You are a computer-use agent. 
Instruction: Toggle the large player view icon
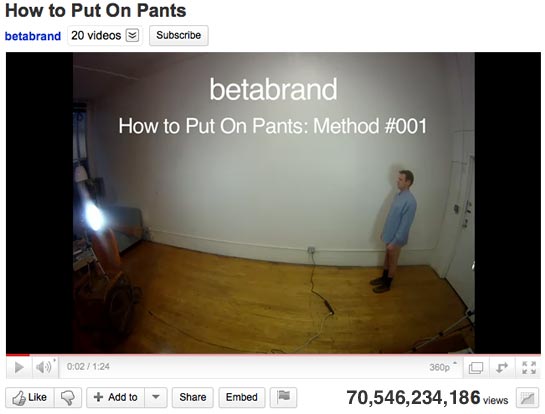pyautogui.click(x=475, y=367)
